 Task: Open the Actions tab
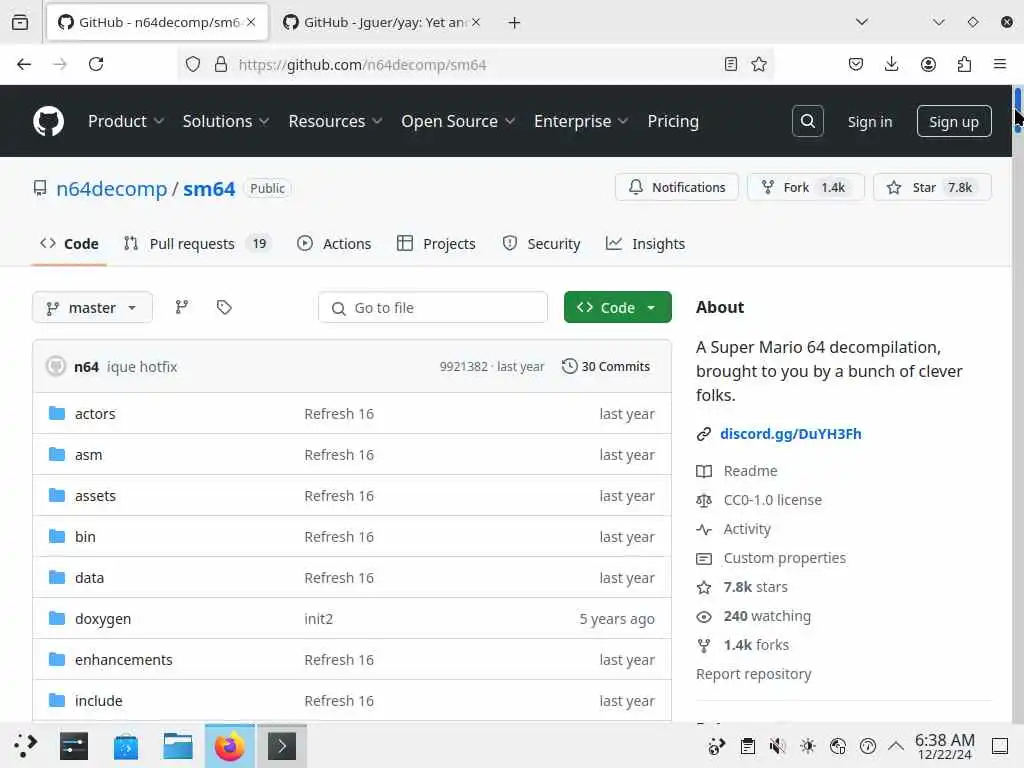click(334, 244)
